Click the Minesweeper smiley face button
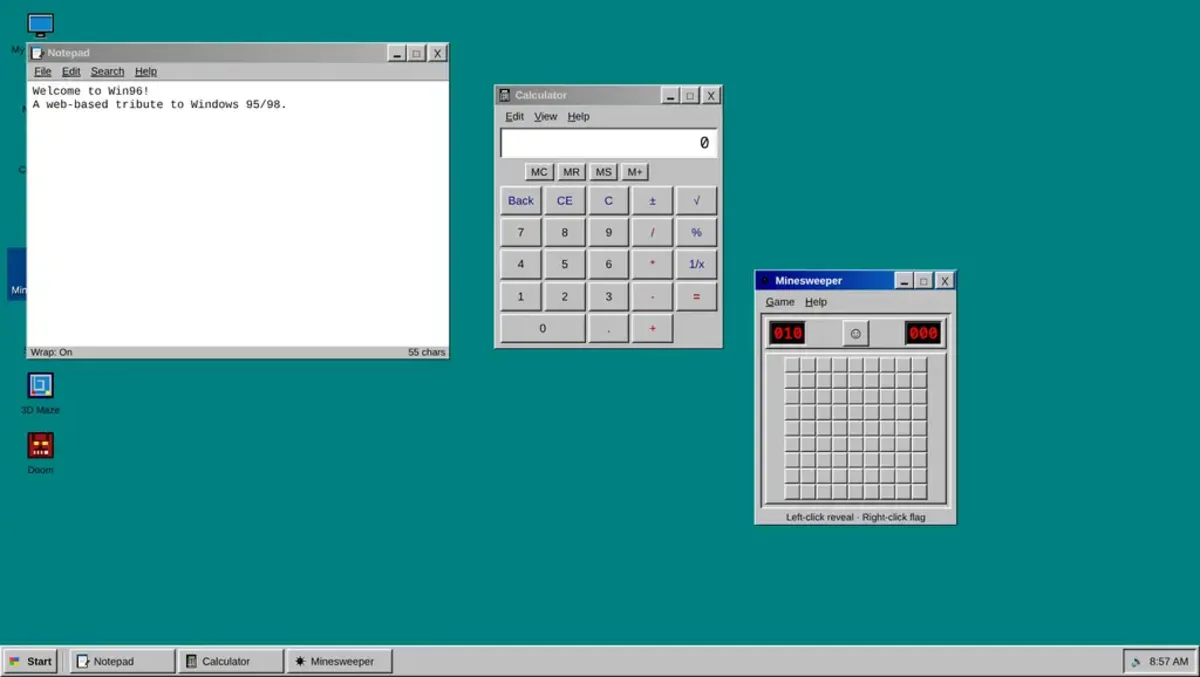1200x677 pixels. (x=855, y=333)
